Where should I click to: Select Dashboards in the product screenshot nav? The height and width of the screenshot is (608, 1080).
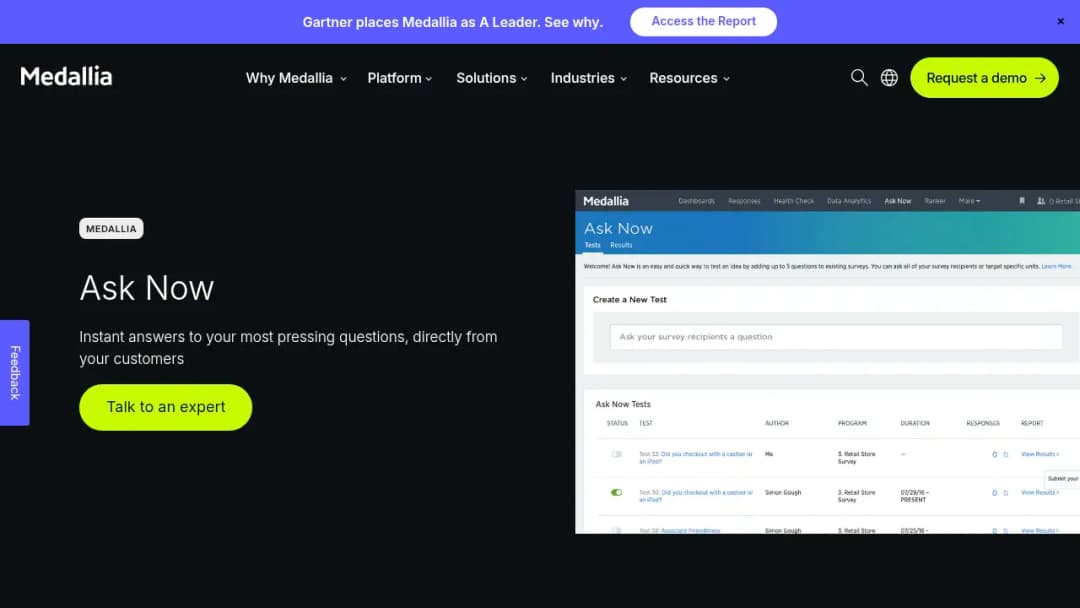[696, 201]
